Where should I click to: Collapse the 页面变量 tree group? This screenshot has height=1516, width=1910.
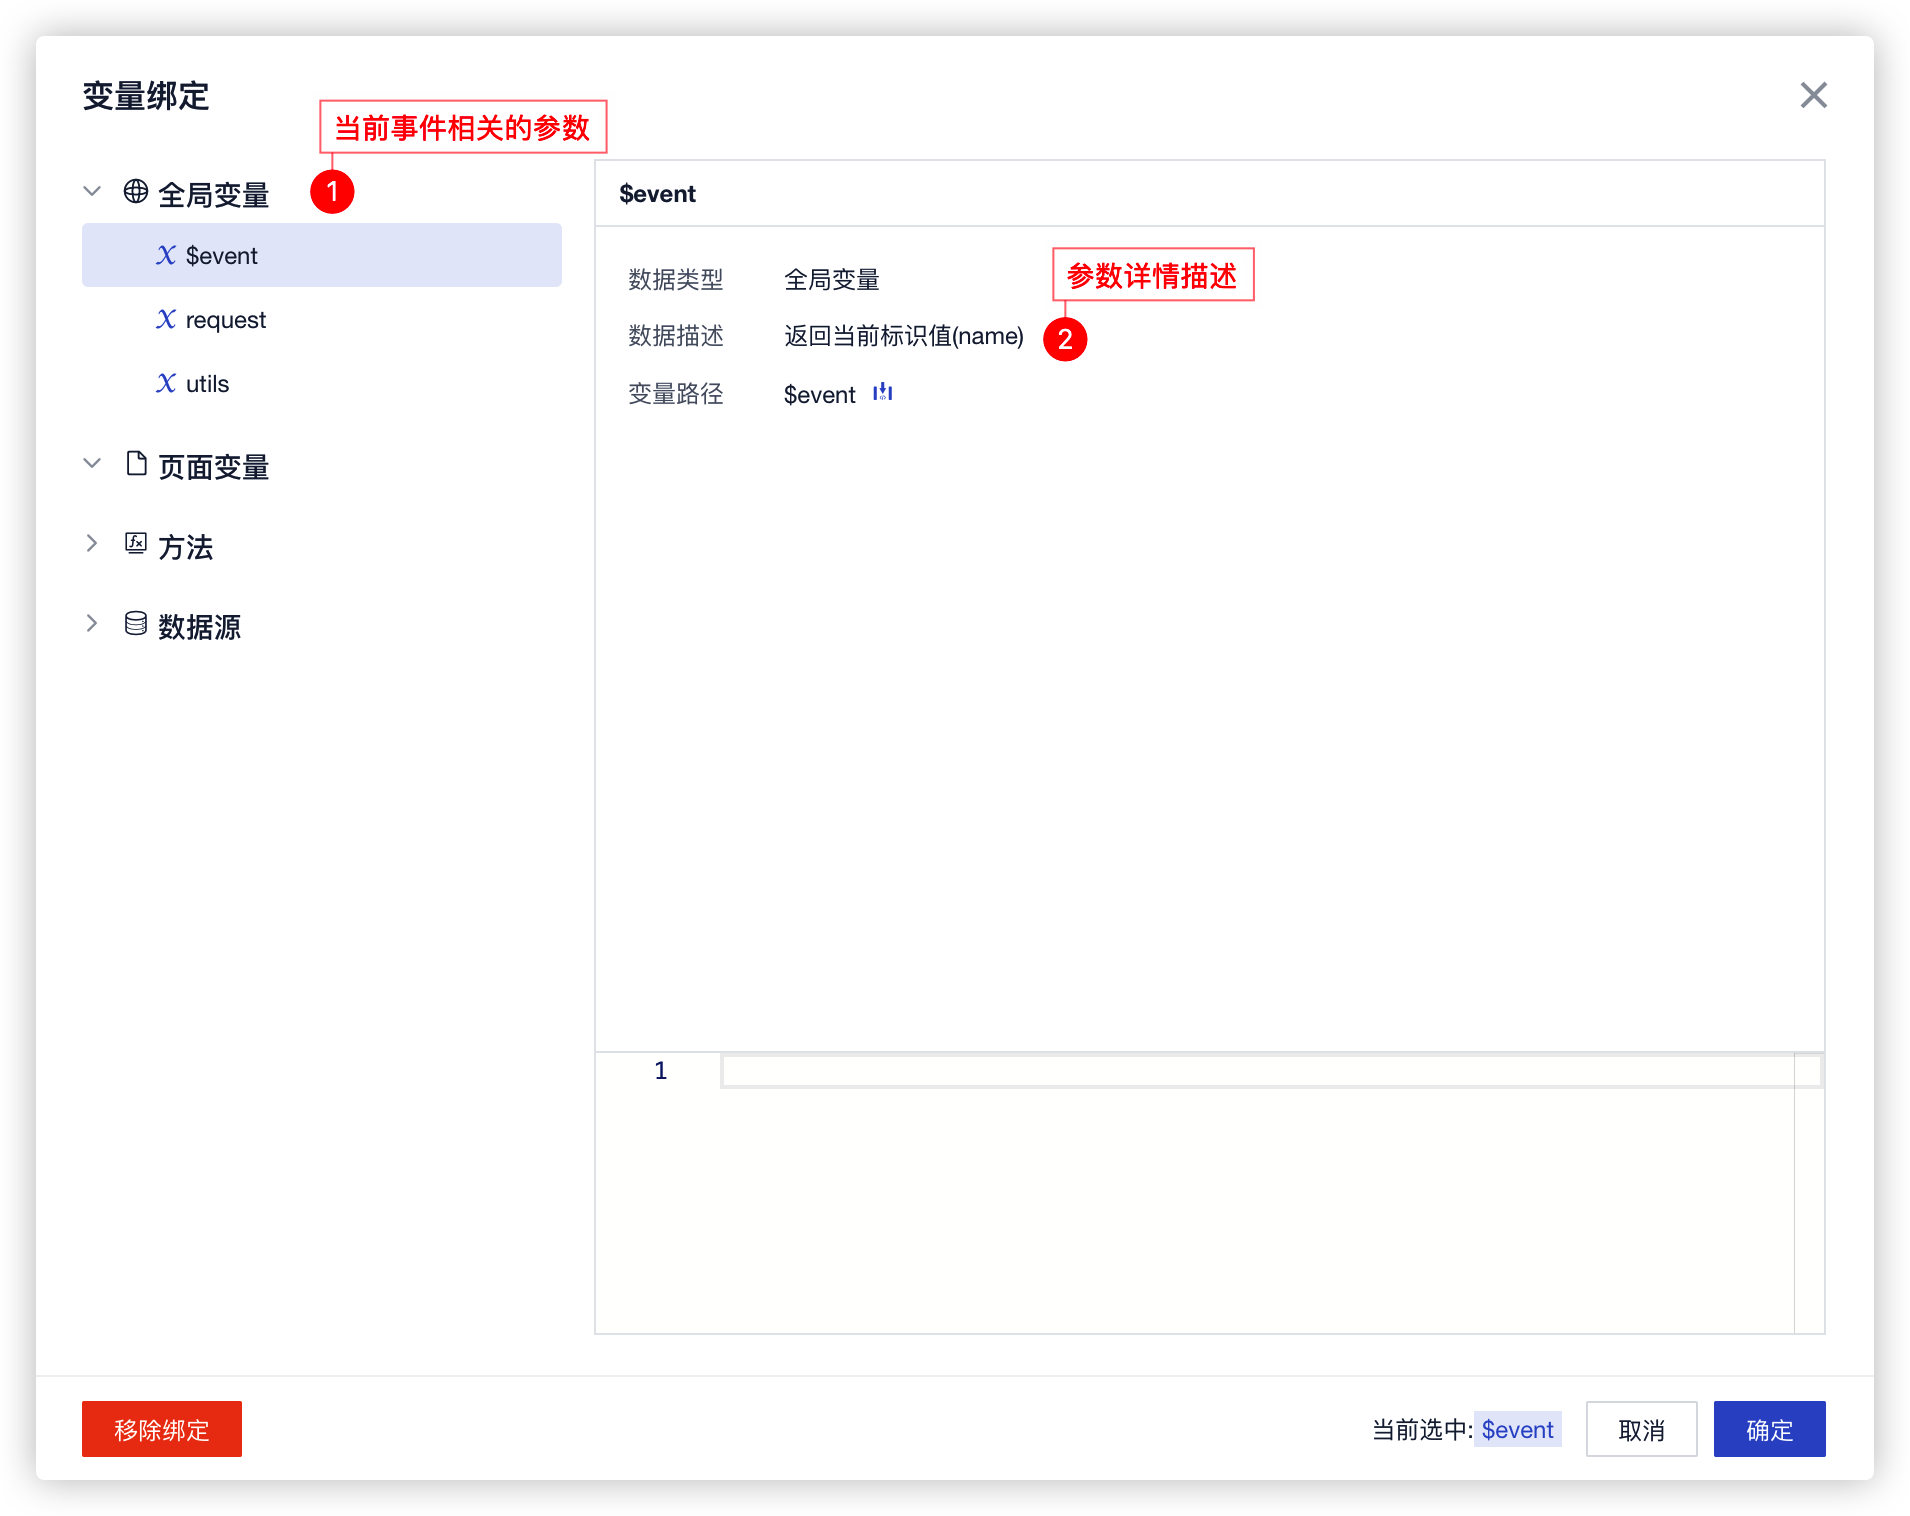(92, 464)
